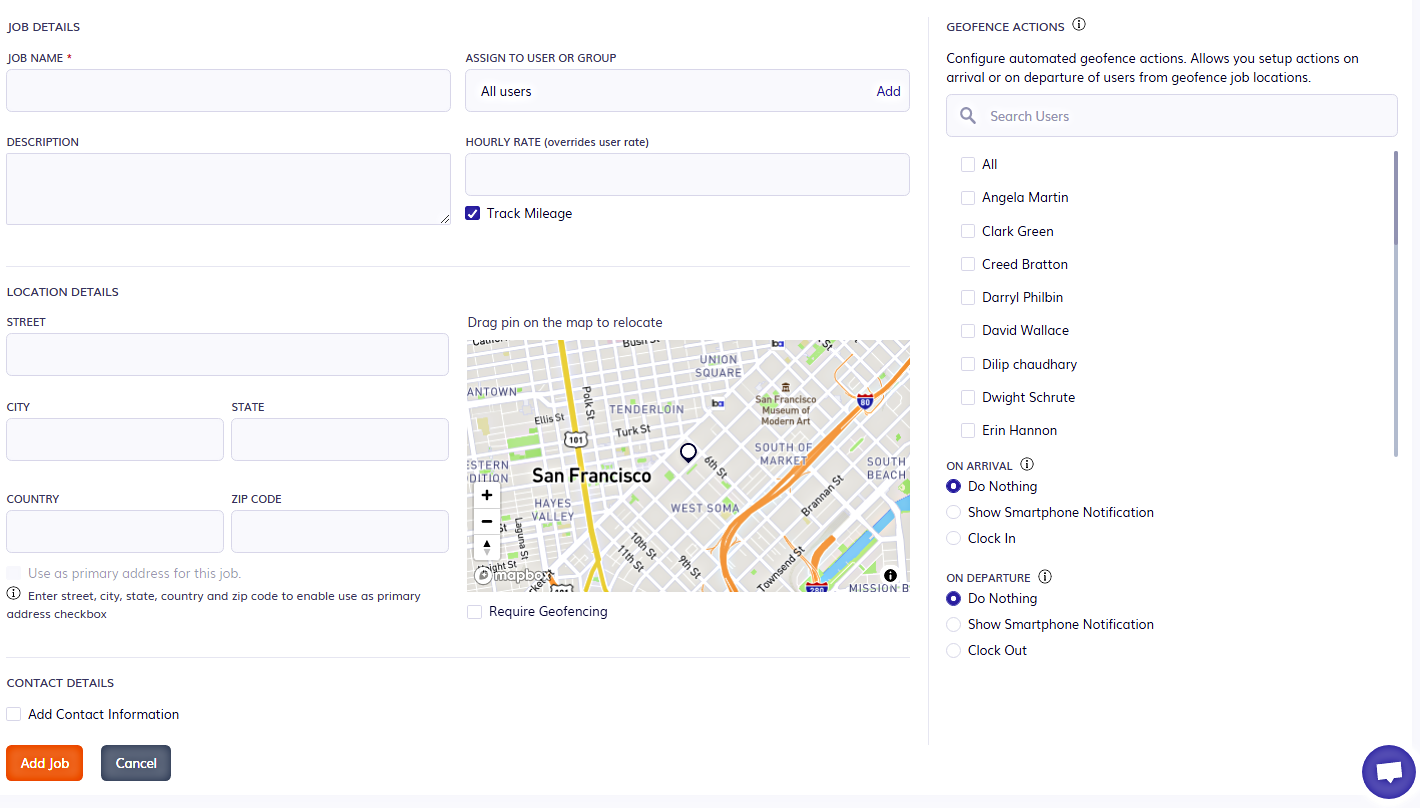Select Clock Out on departure

[954, 650]
